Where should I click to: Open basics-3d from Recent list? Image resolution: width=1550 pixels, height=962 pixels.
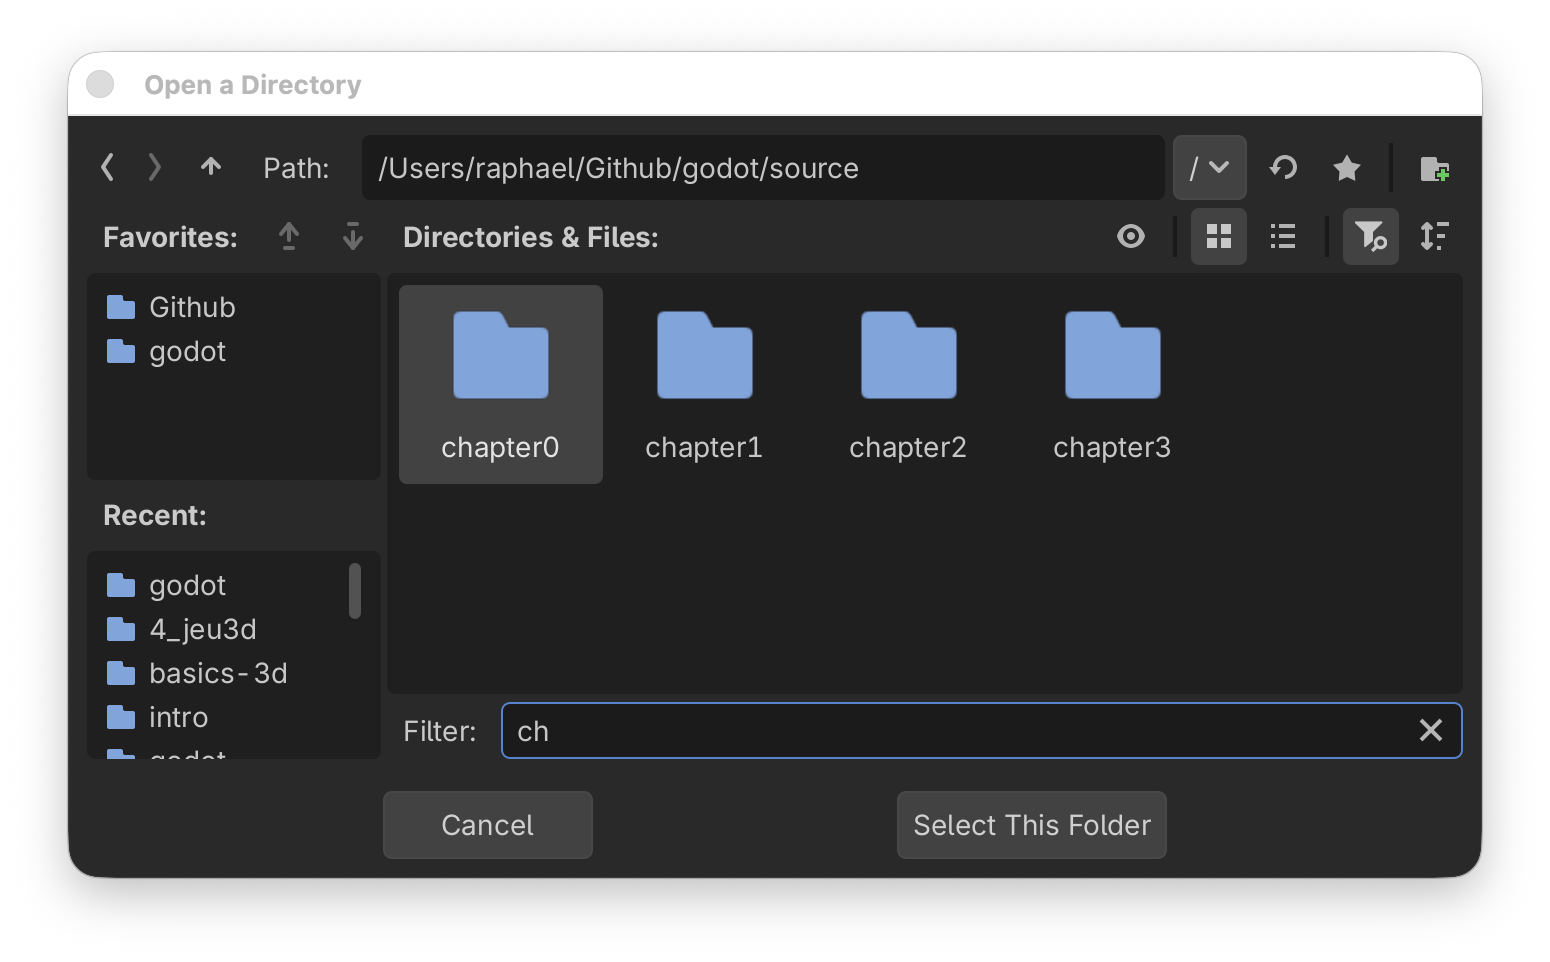tap(217, 673)
